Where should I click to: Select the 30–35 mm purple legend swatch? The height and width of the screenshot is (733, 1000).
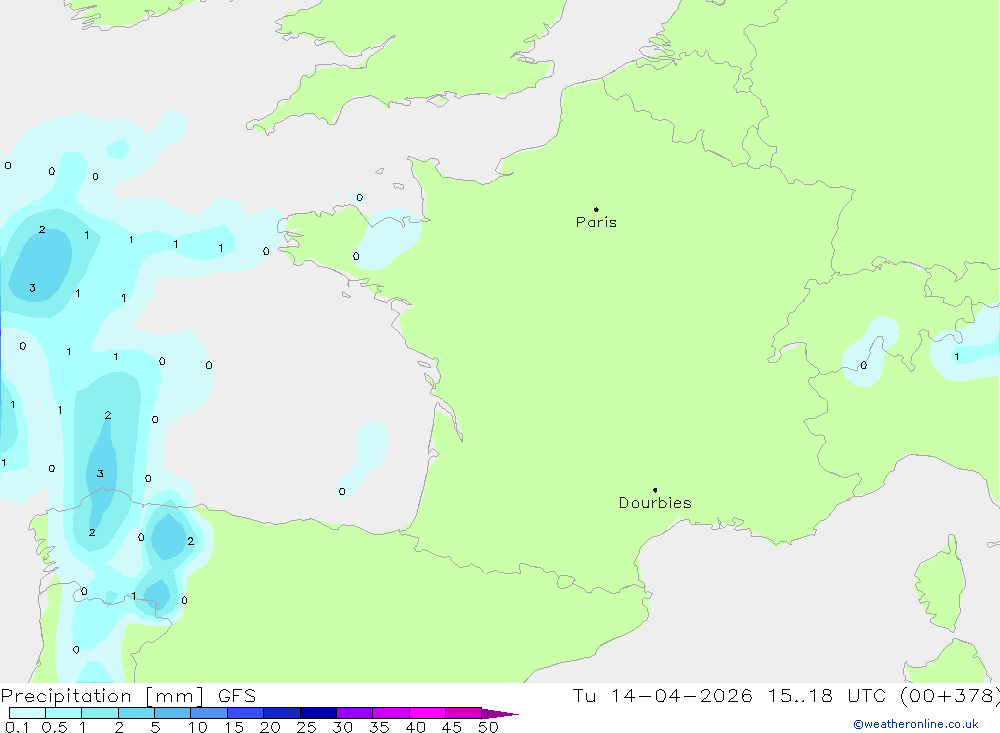pos(354,713)
